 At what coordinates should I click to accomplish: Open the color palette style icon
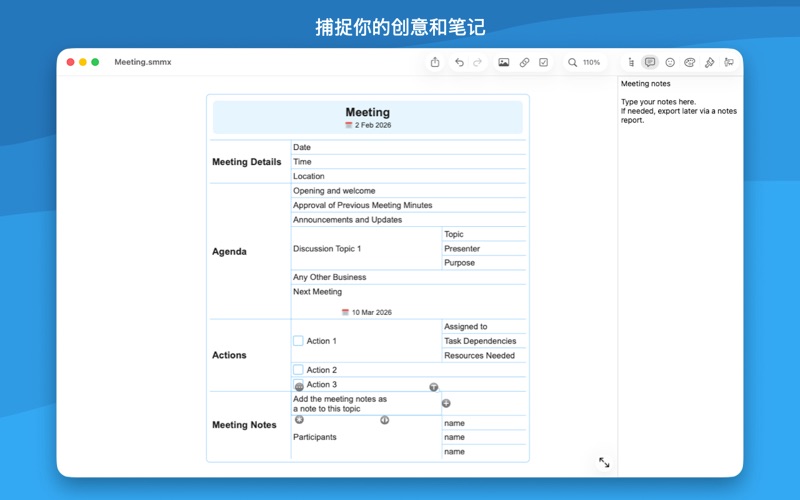click(x=689, y=62)
